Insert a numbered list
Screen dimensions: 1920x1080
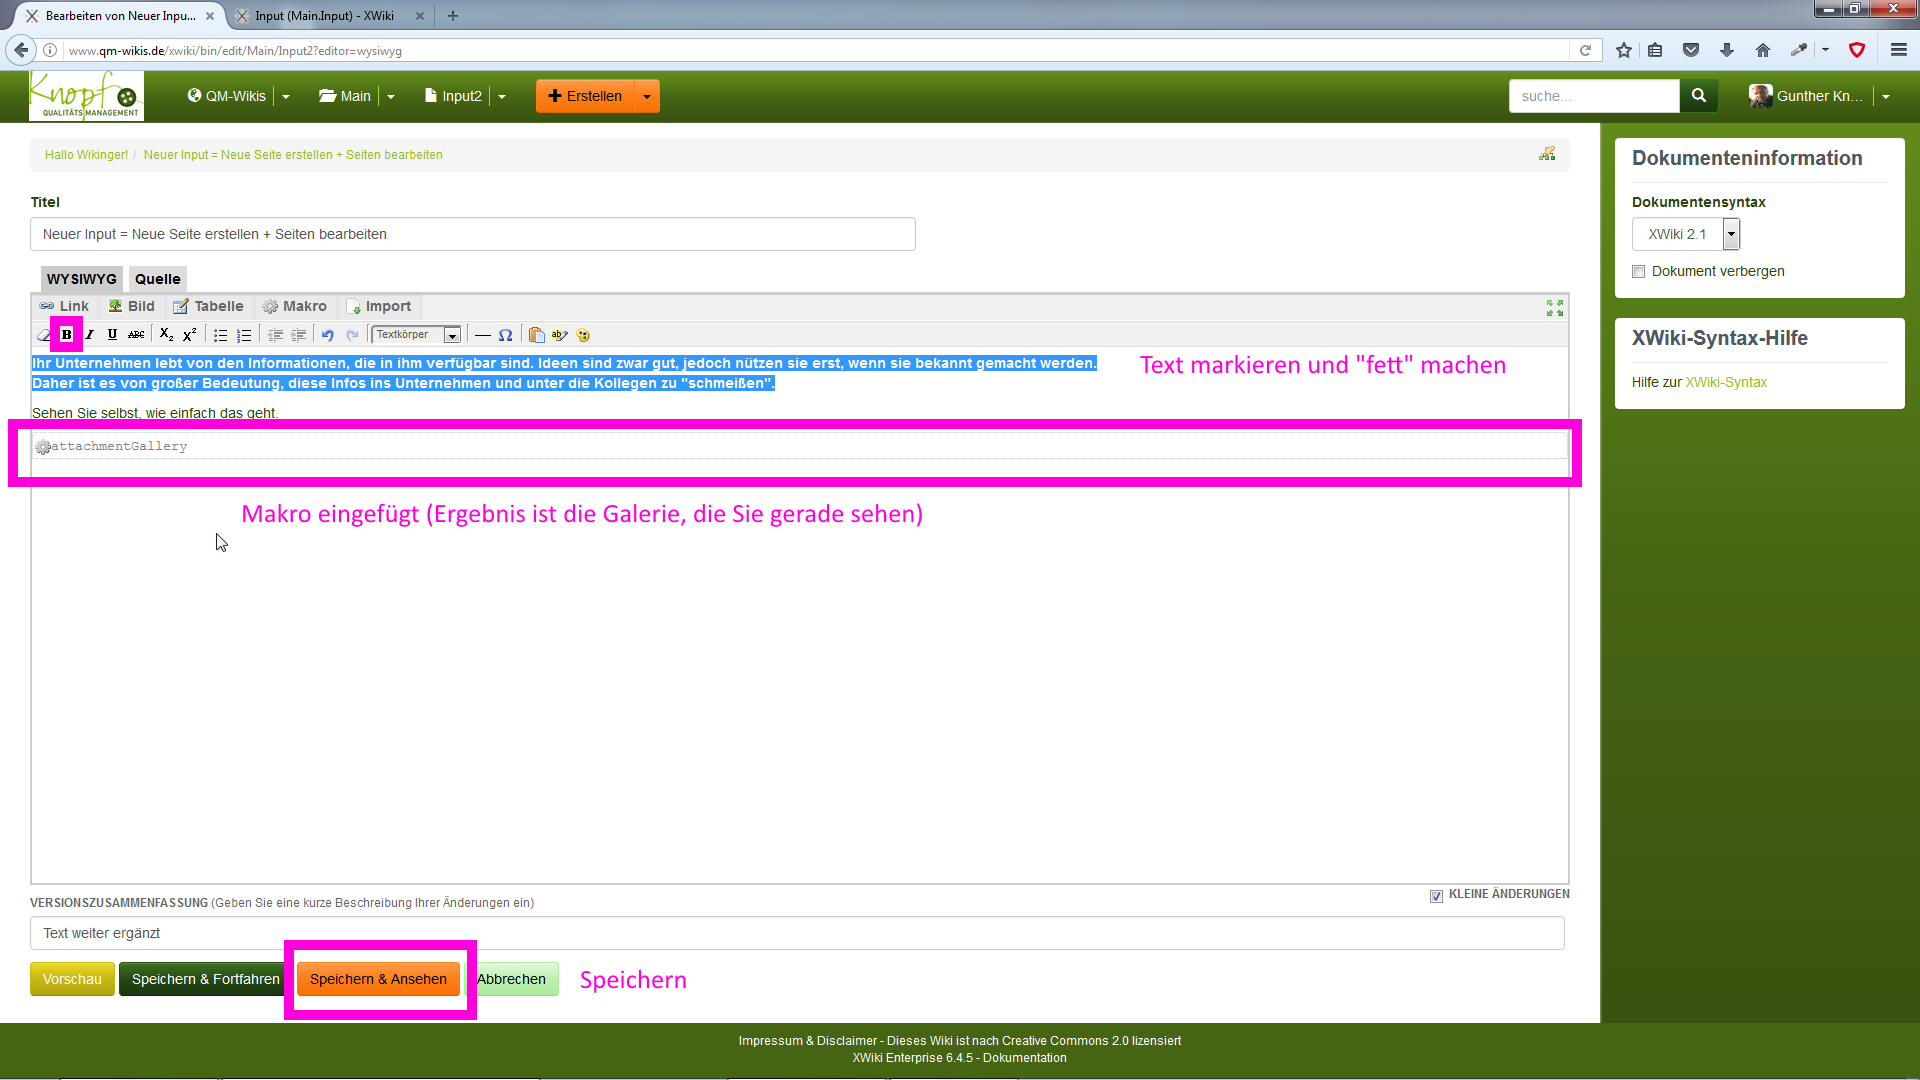[244, 335]
